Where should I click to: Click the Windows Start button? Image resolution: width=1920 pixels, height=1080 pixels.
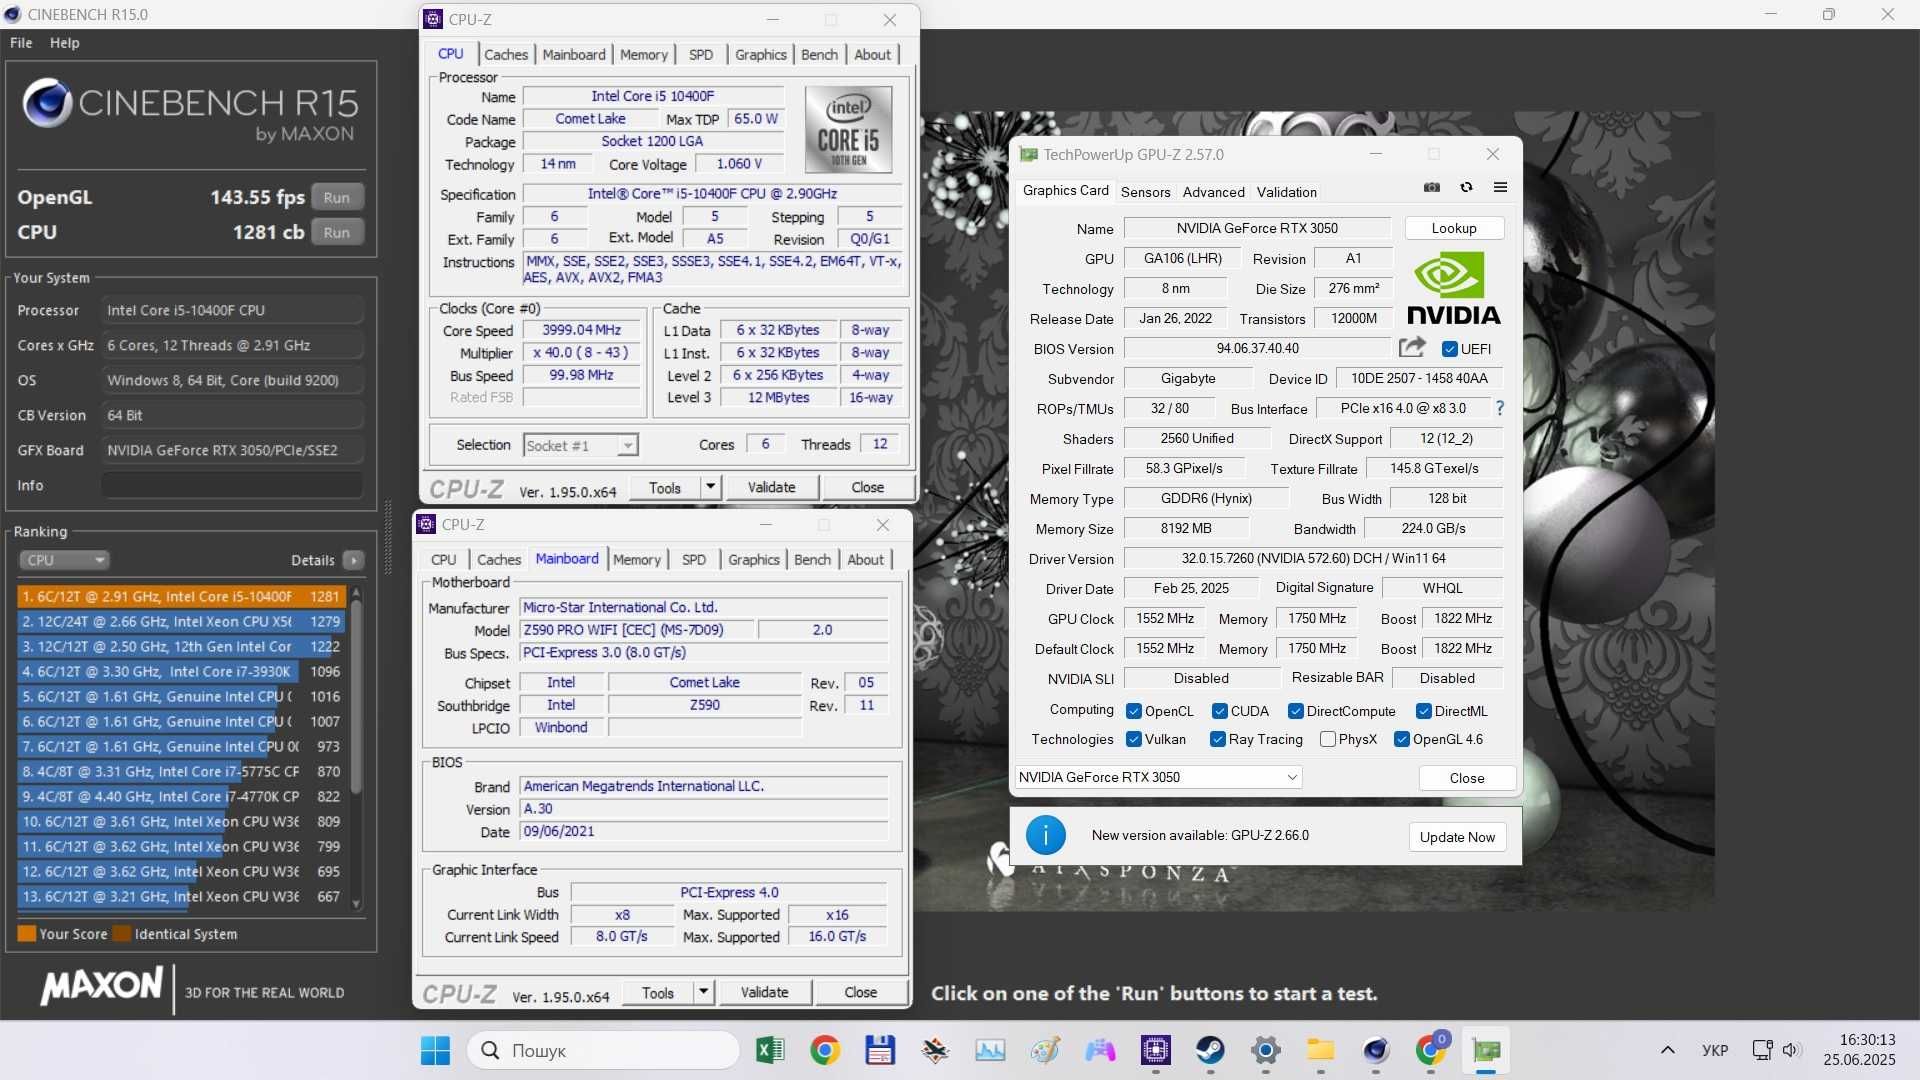click(x=435, y=1050)
